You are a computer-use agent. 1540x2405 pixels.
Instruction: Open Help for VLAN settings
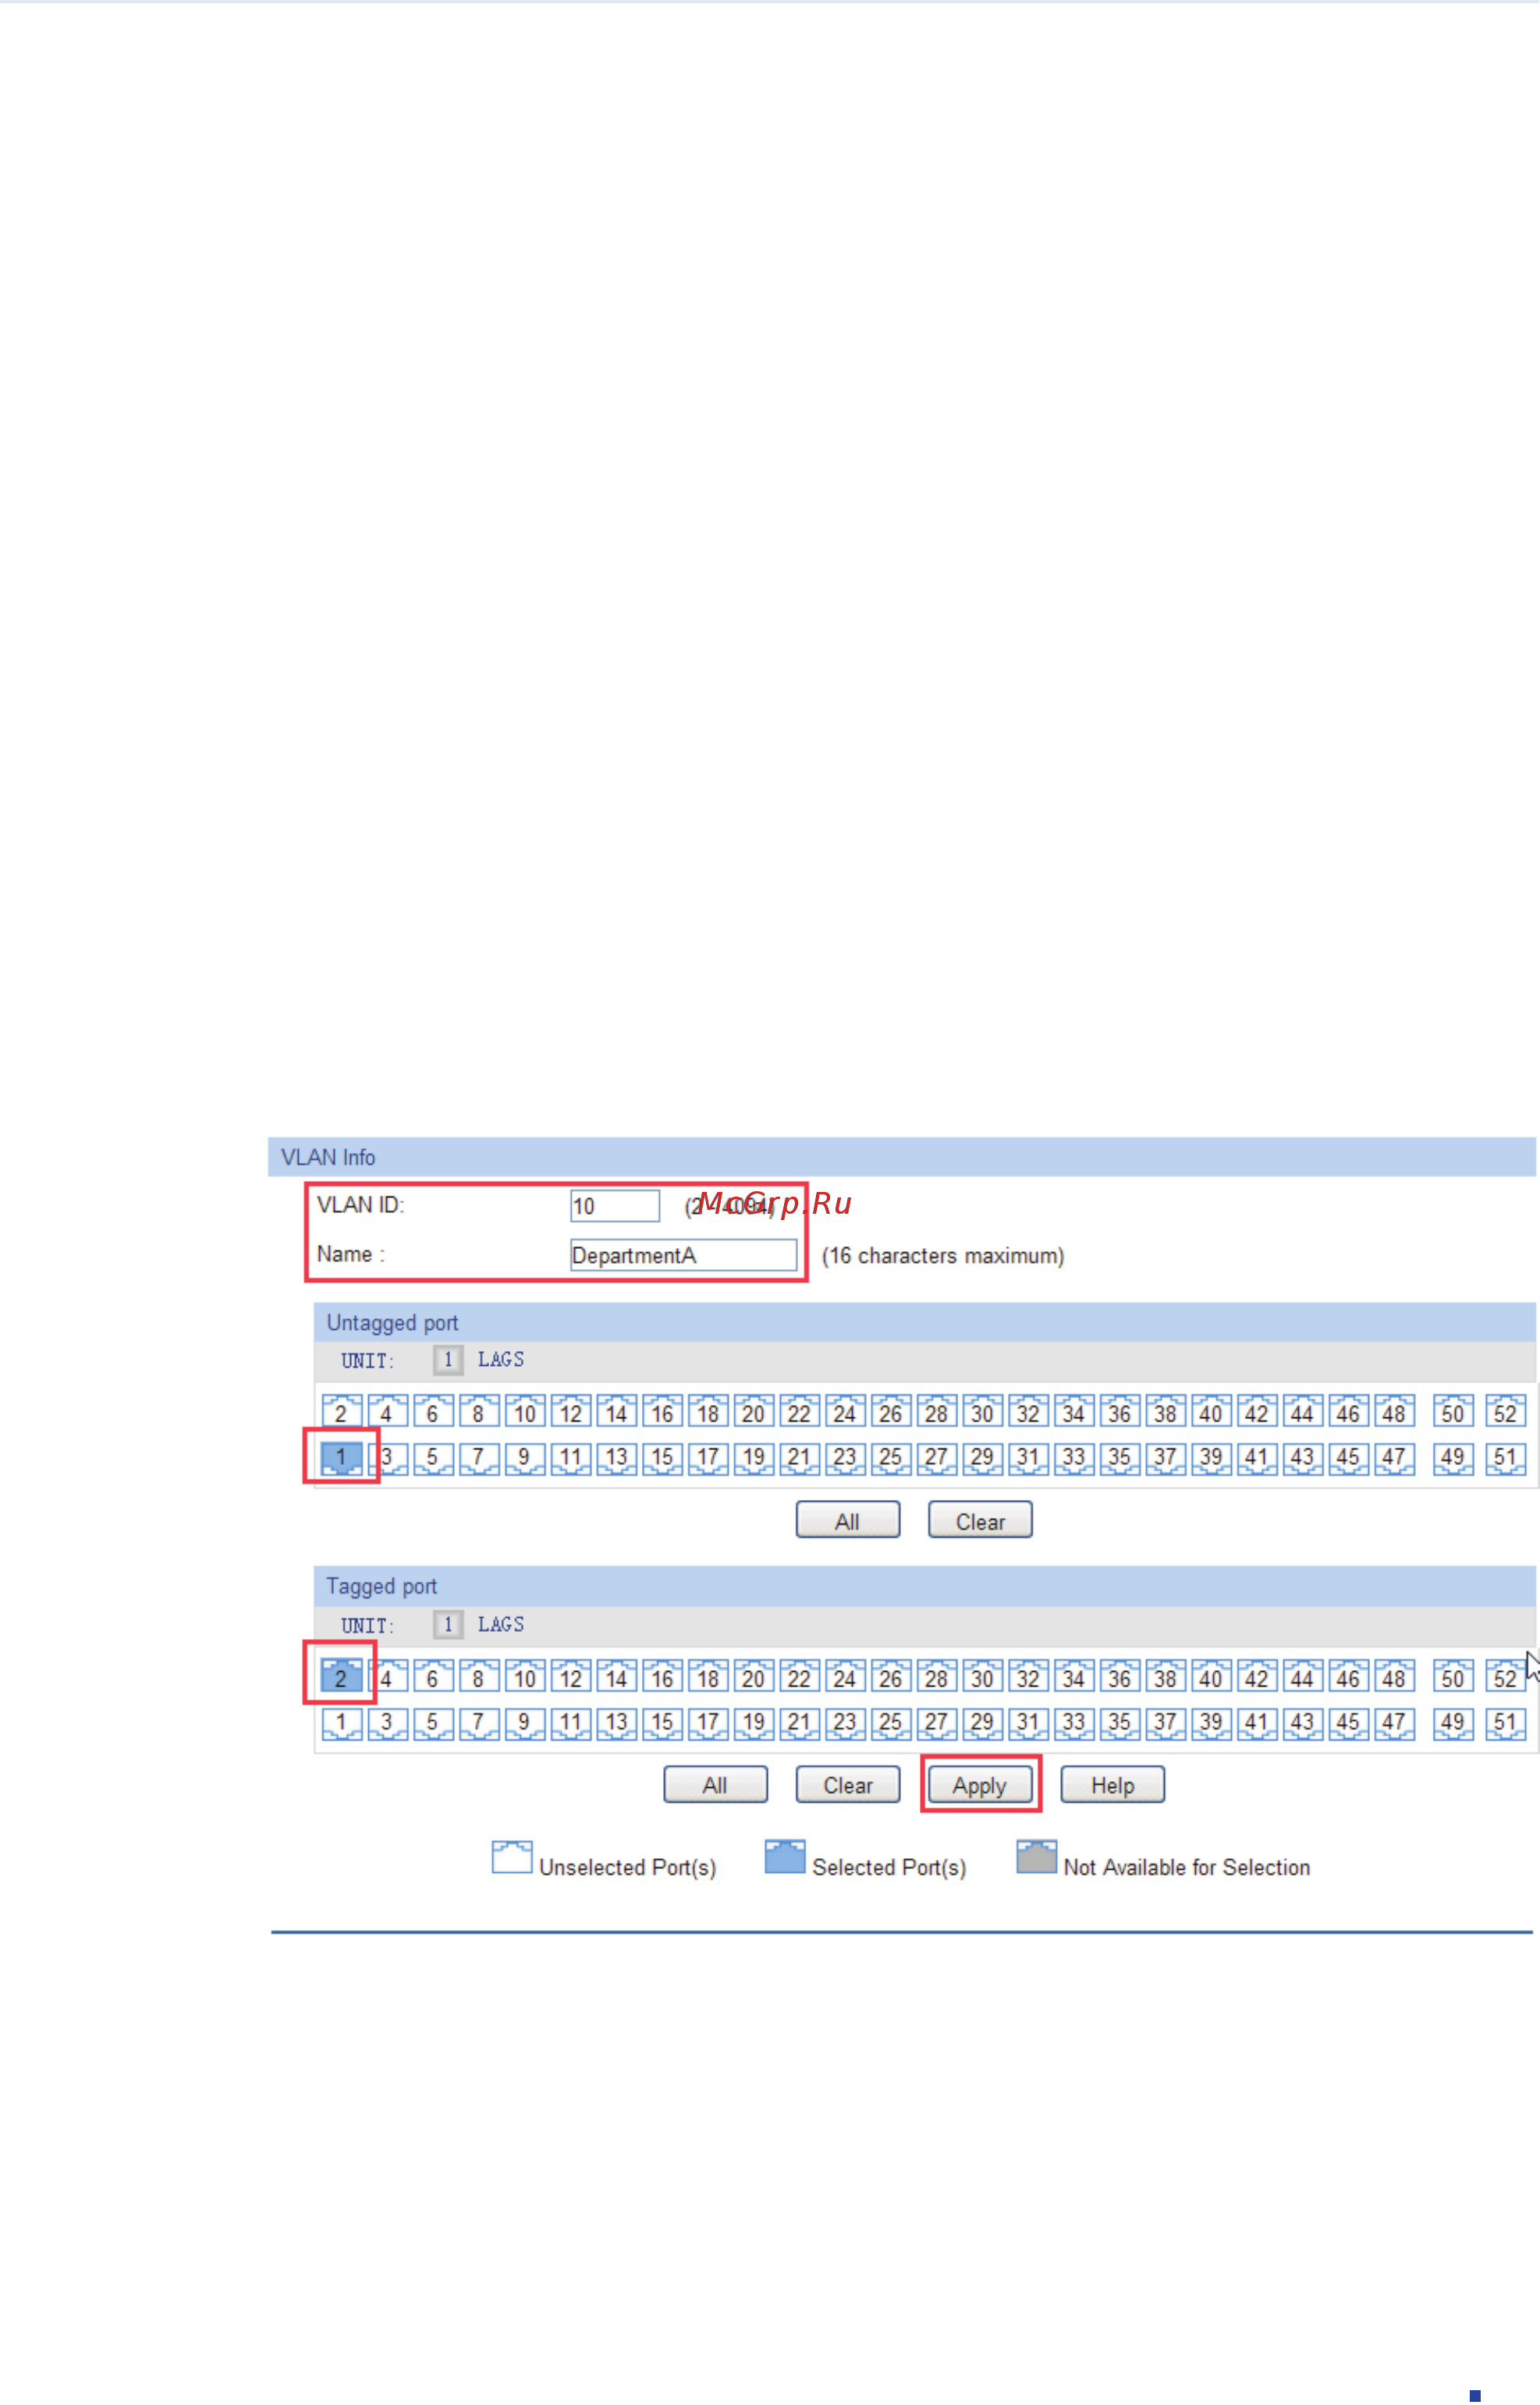coord(1113,1786)
